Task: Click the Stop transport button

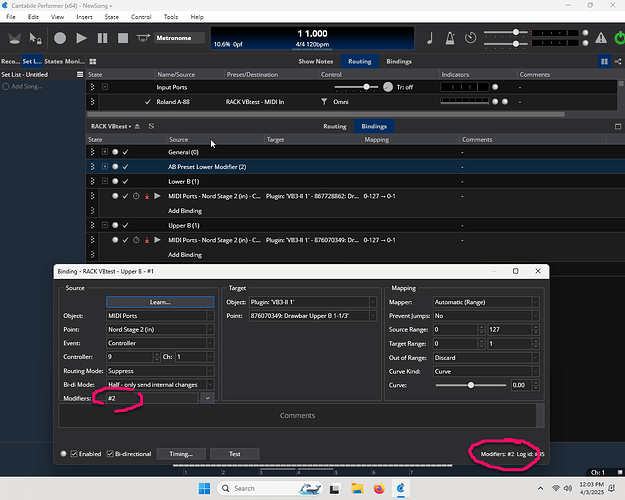Action: tap(123, 38)
